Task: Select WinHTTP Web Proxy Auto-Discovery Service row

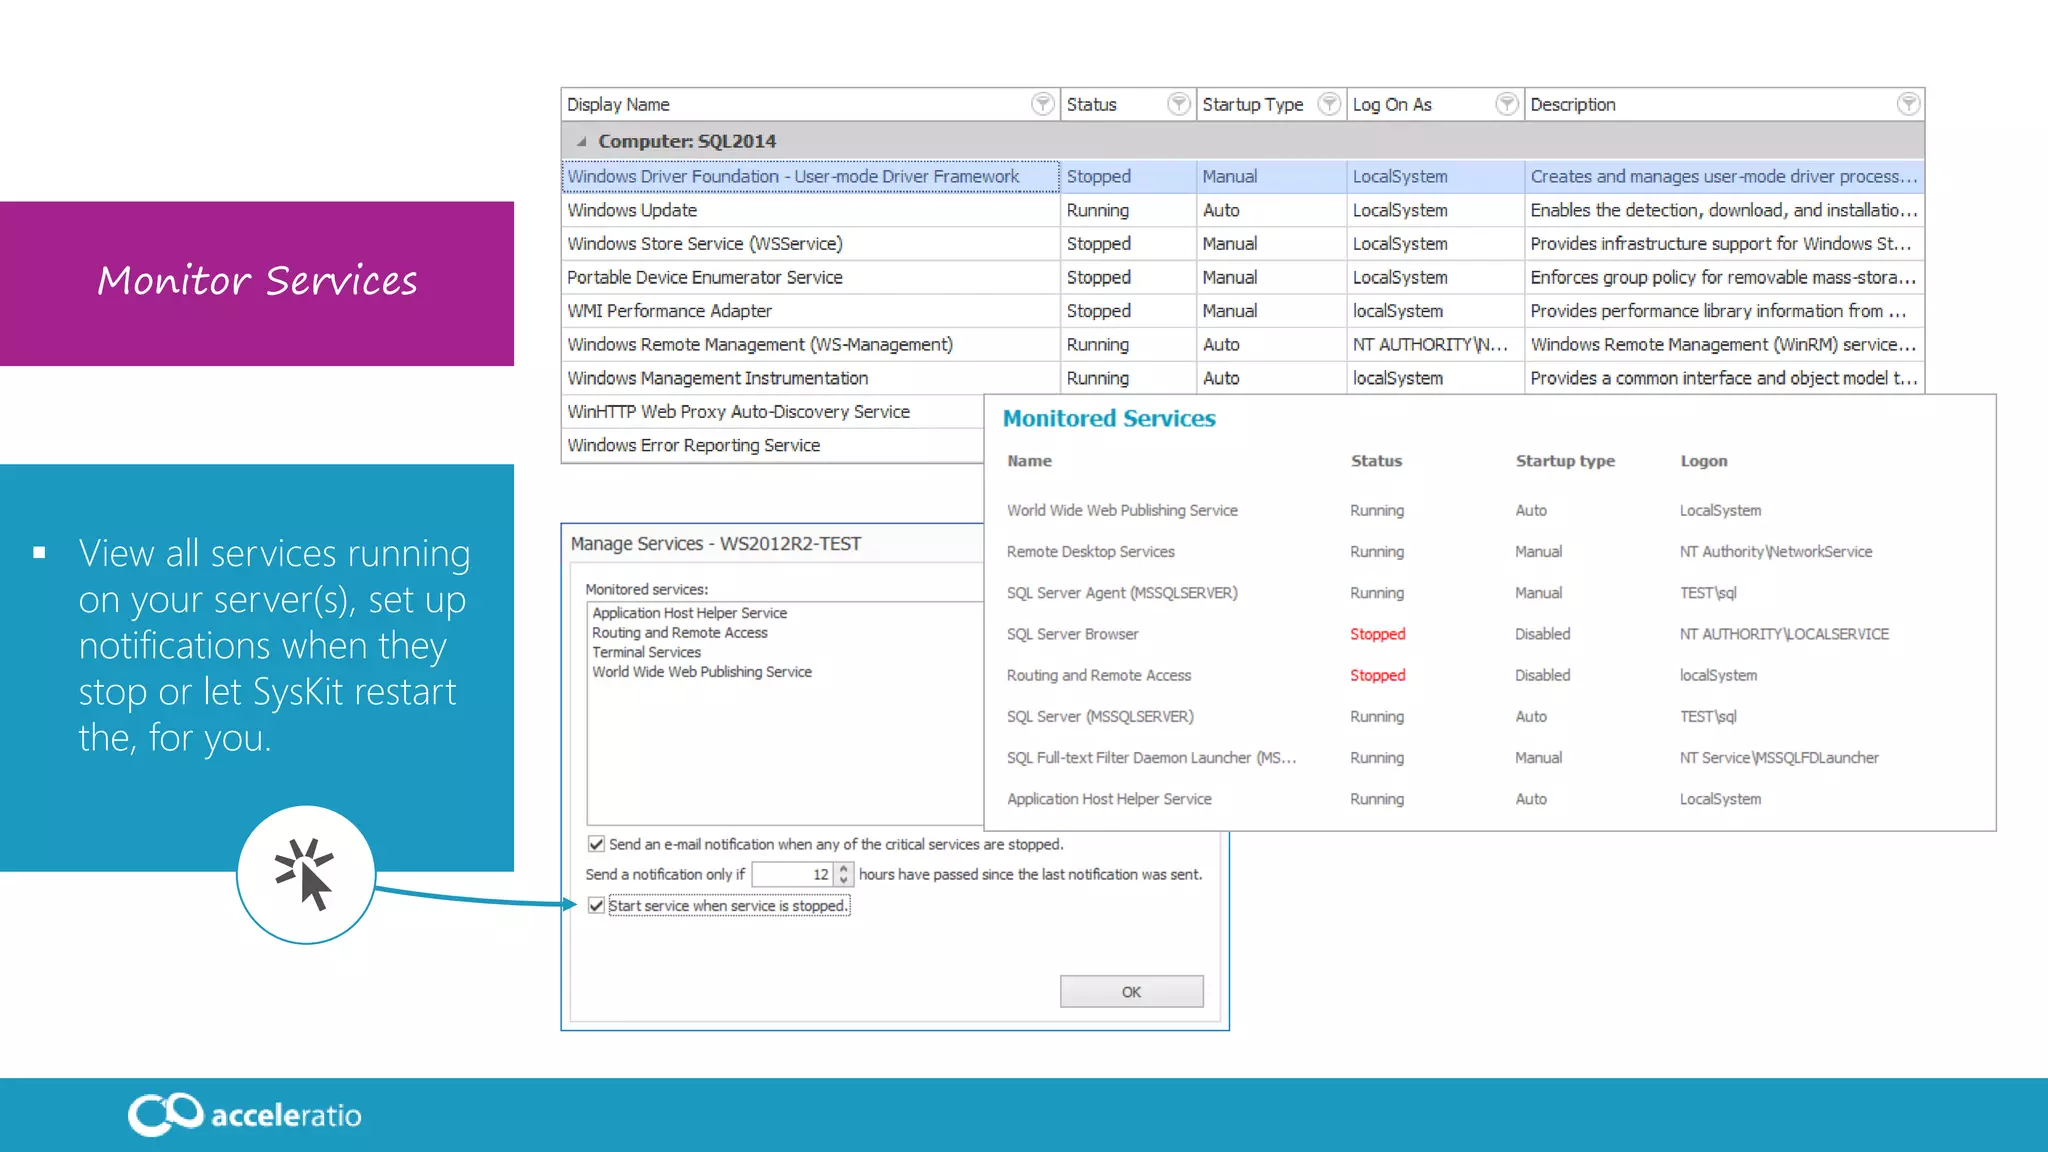Action: click(773, 412)
